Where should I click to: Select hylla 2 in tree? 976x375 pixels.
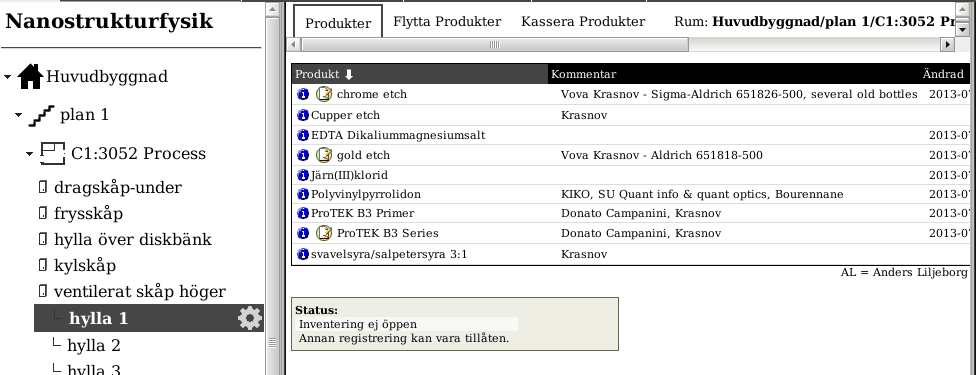point(93,345)
